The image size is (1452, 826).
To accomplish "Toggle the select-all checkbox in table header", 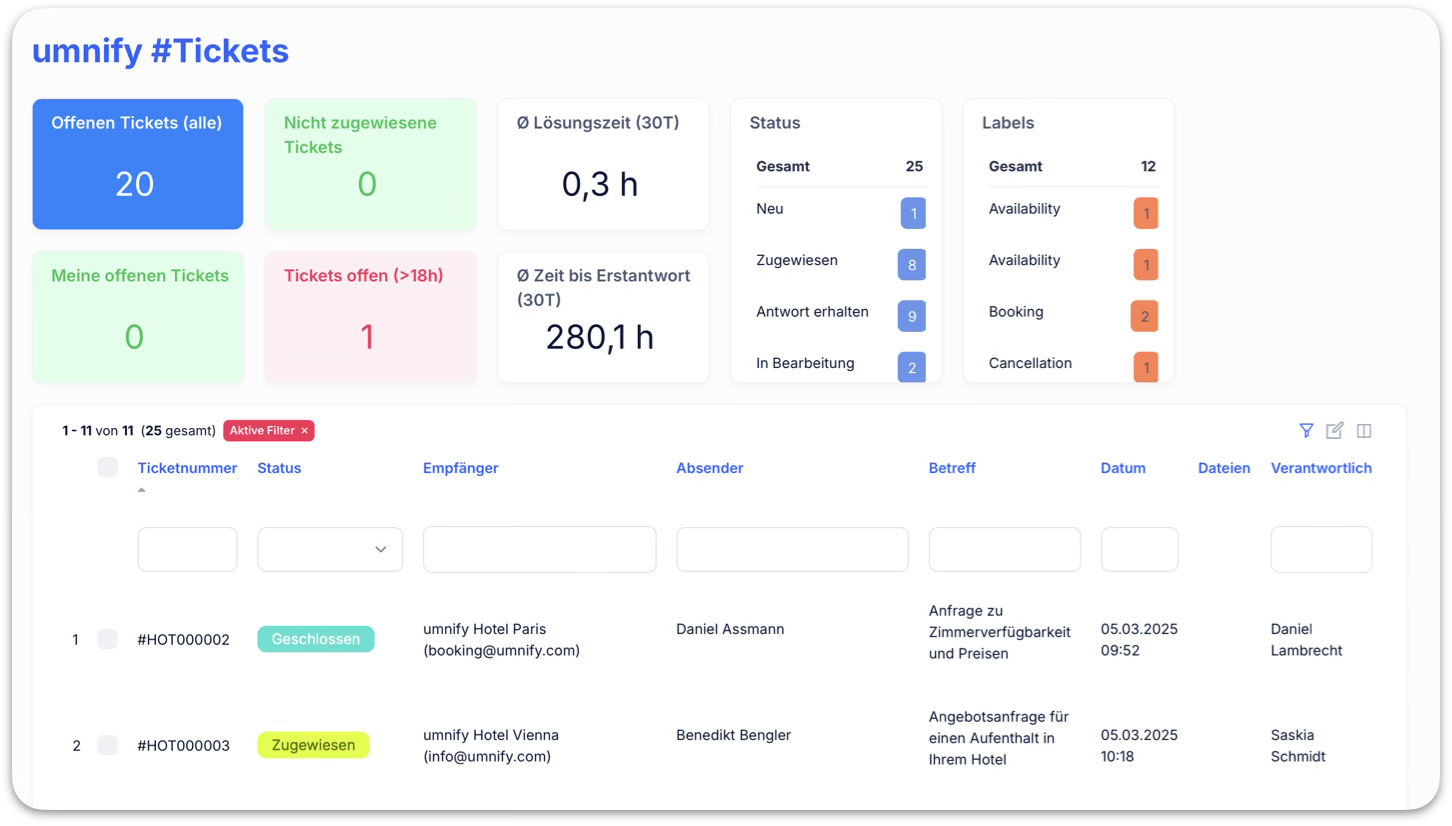I will [107, 467].
